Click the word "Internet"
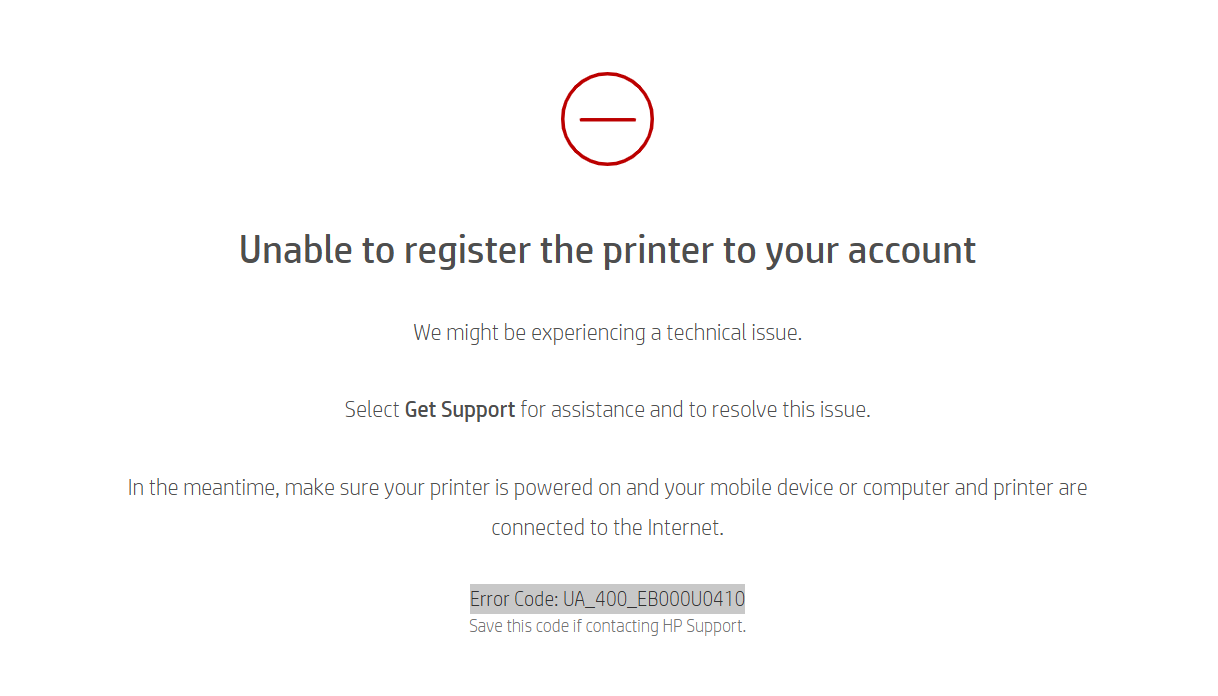The width and height of the screenshot is (1218, 696). (684, 528)
